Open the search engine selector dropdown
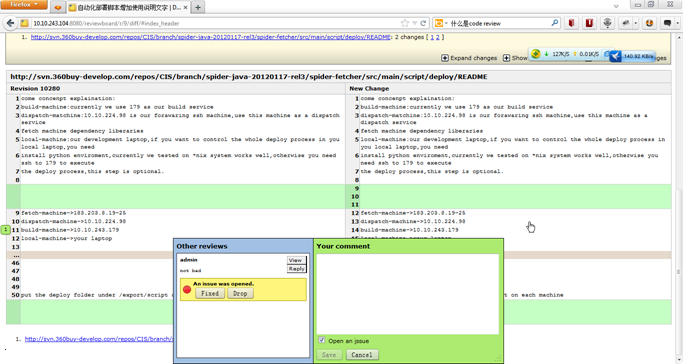The image size is (683, 364). tap(441, 23)
